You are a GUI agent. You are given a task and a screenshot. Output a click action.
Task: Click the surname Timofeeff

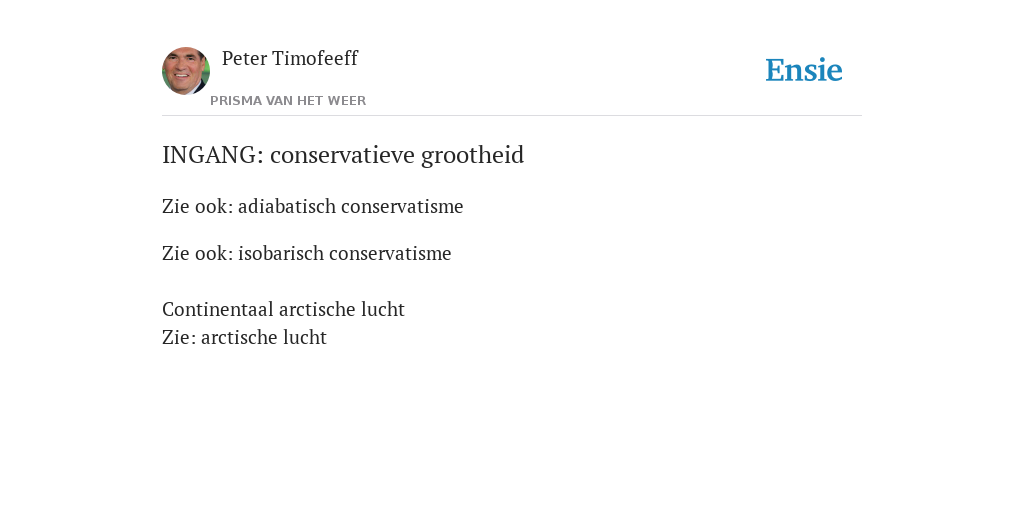coord(315,58)
